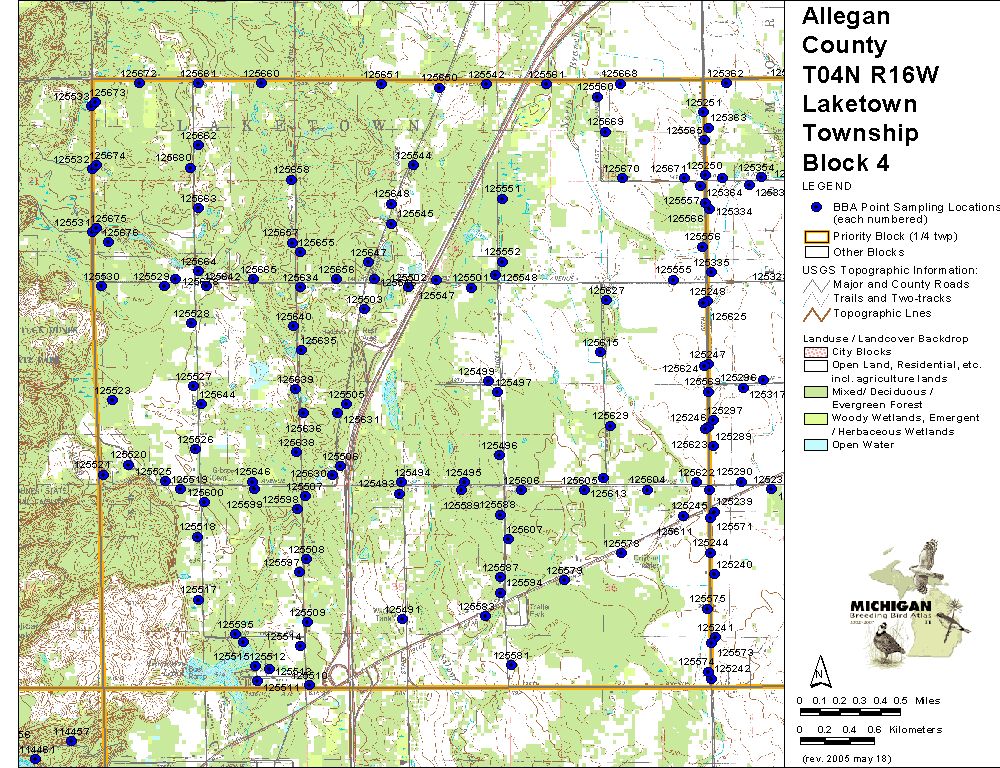This screenshot has width=1000, height=768.
Task: Click sampling point 125615
Action: click(x=602, y=352)
